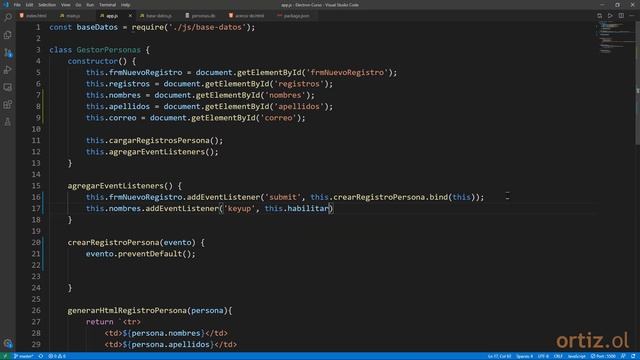Click the Port: 5500 Live Server indicator
The height and width of the screenshot is (360, 640).
pyautogui.click(x=603, y=356)
